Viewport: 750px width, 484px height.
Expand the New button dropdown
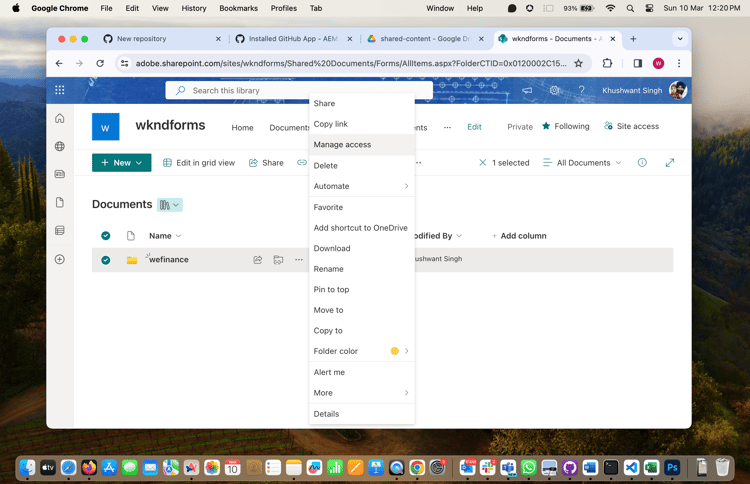coord(139,163)
